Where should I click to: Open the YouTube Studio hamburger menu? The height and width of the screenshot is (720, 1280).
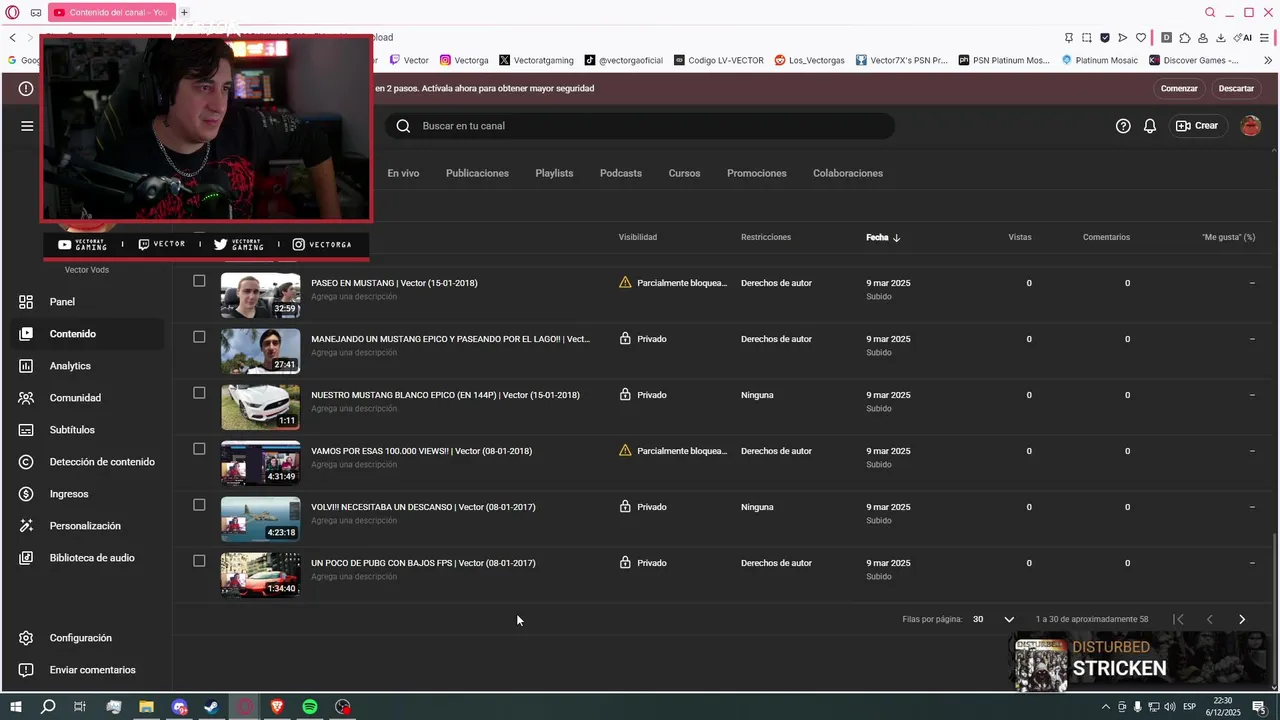coord(27,126)
